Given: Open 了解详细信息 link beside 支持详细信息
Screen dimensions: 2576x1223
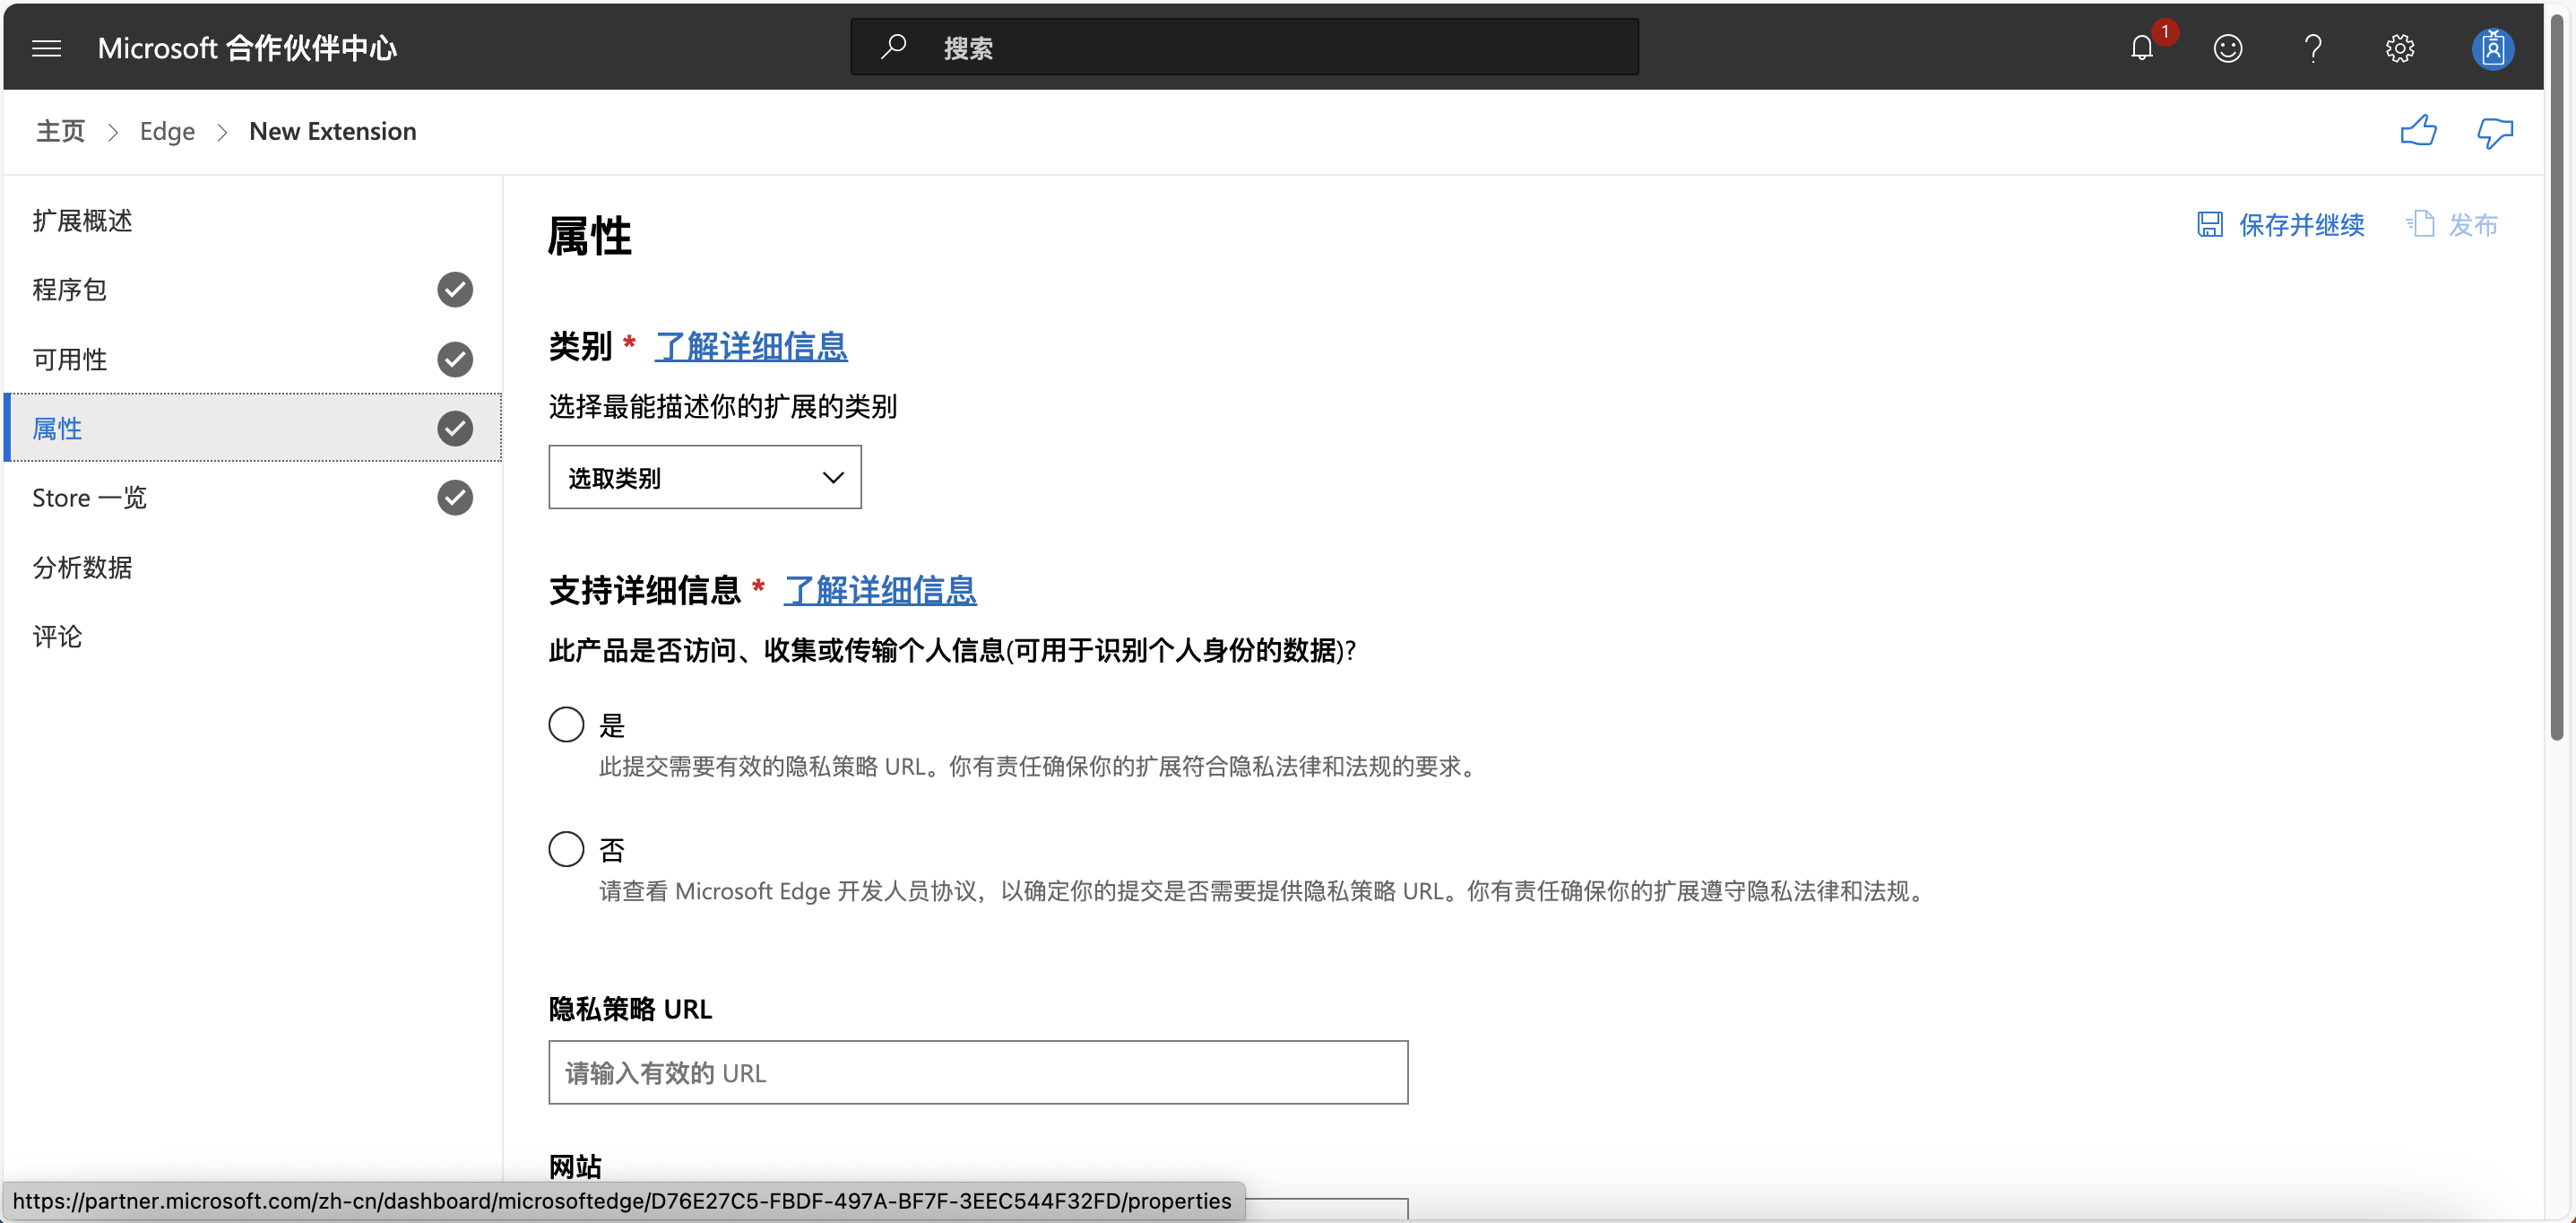Looking at the screenshot, I should coord(879,590).
